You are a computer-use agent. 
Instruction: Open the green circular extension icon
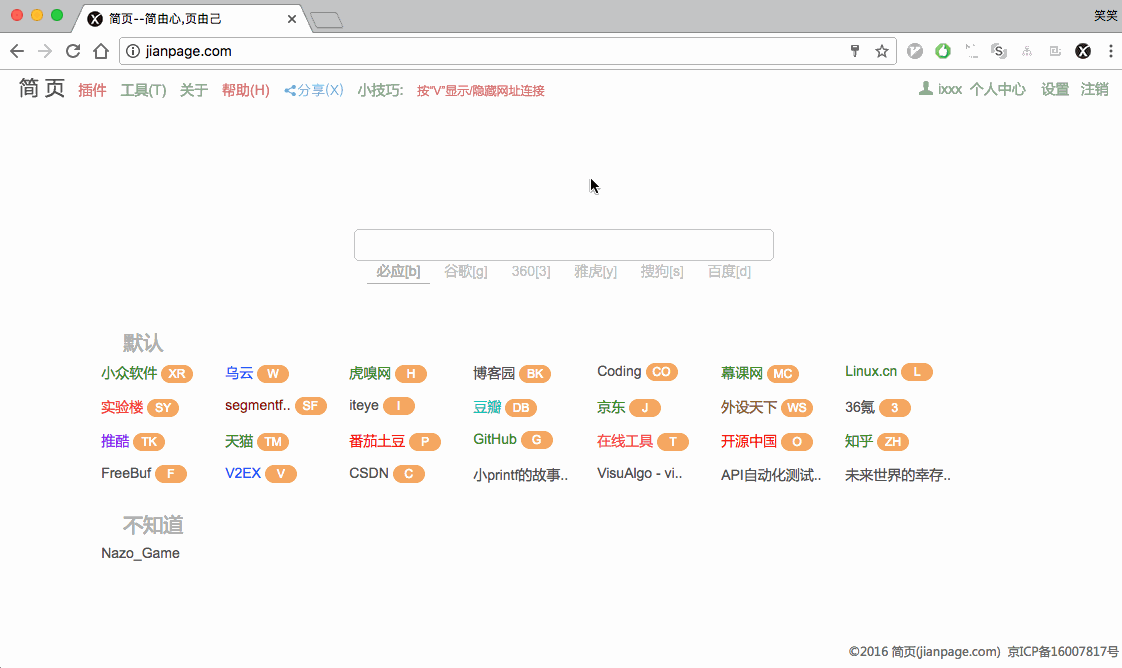pos(943,51)
